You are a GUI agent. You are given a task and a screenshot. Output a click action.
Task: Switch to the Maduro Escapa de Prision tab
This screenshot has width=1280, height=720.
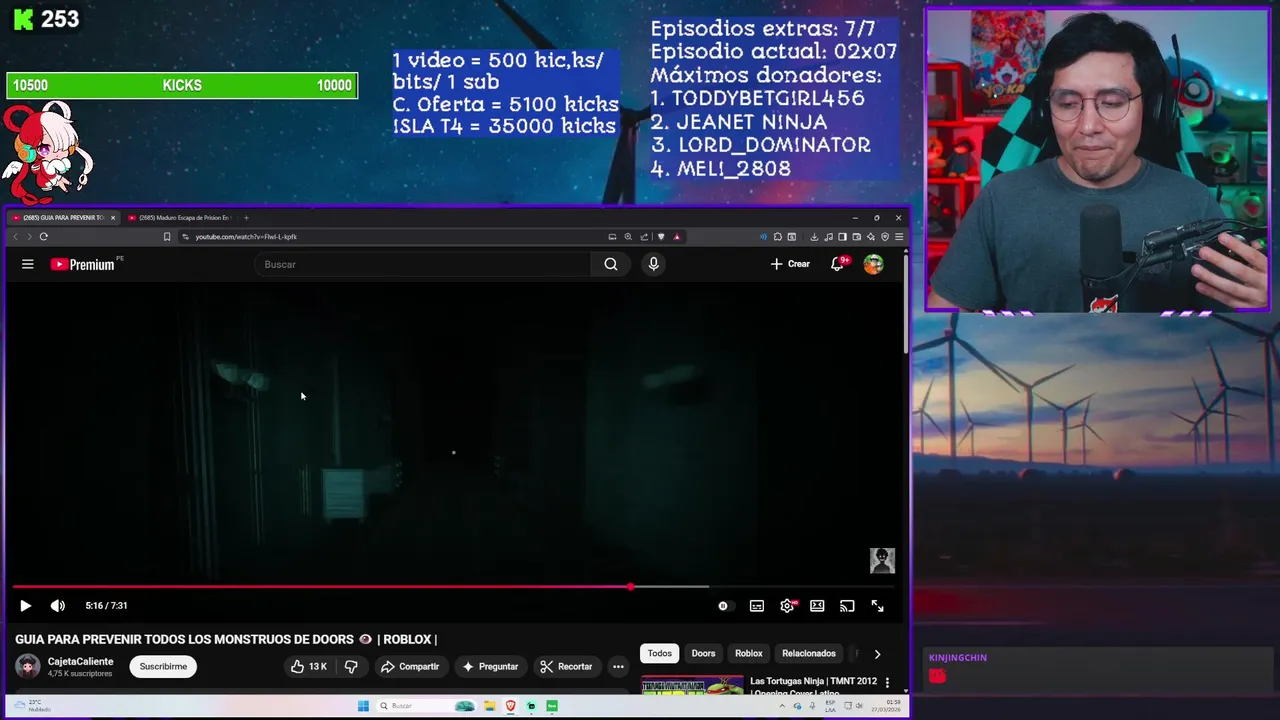[x=180, y=217]
